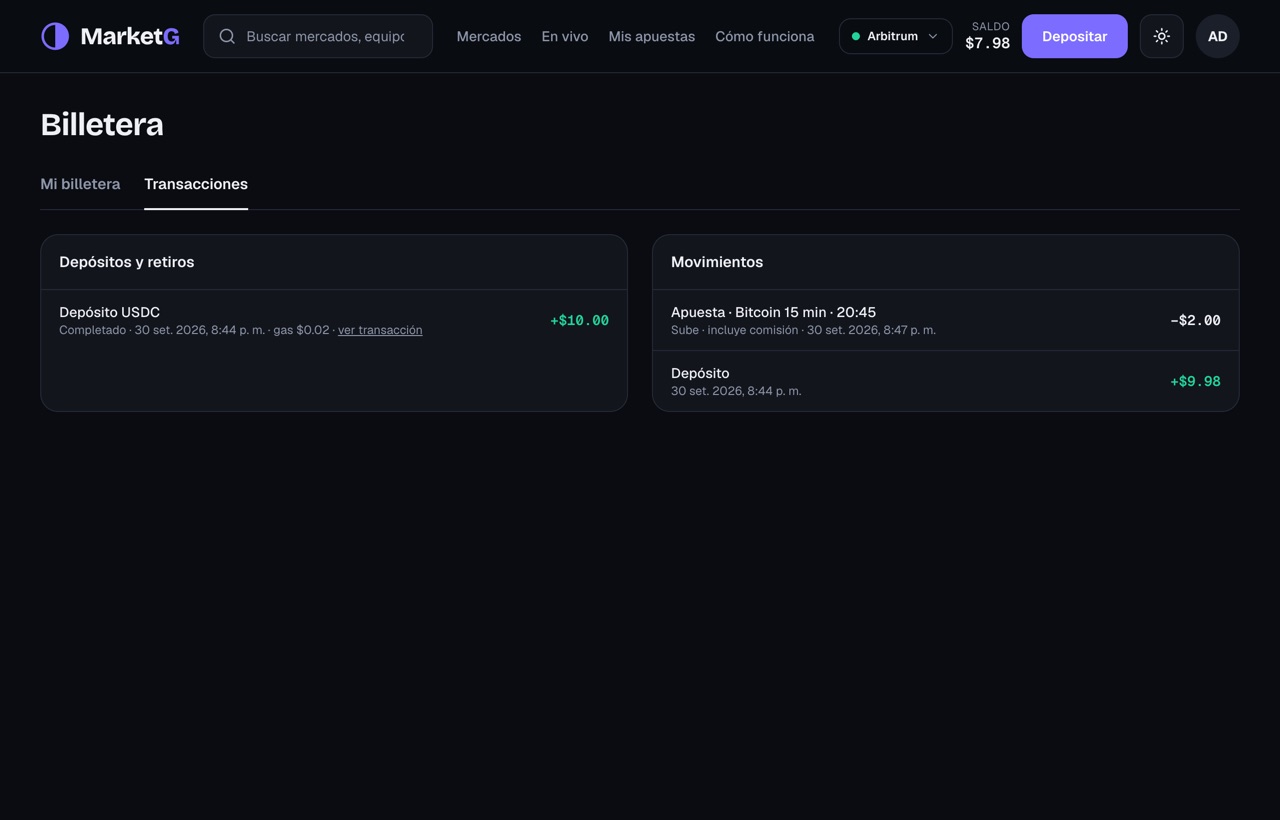This screenshot has width=1280, height=820.
Task: Select the Transacciones tab
Action: click(x=196, y=184)
